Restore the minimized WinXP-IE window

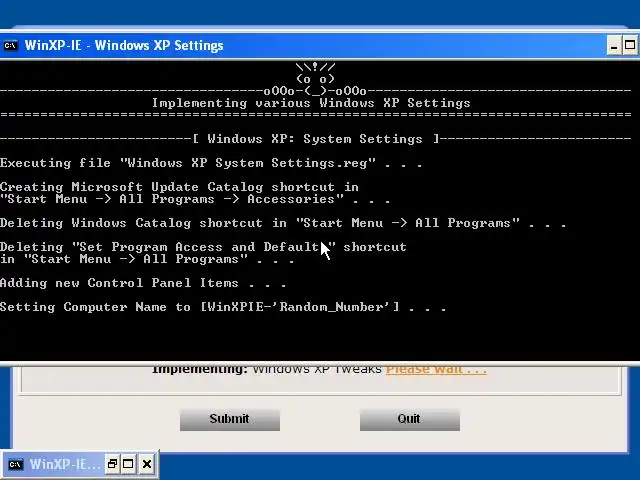point(112,464)
